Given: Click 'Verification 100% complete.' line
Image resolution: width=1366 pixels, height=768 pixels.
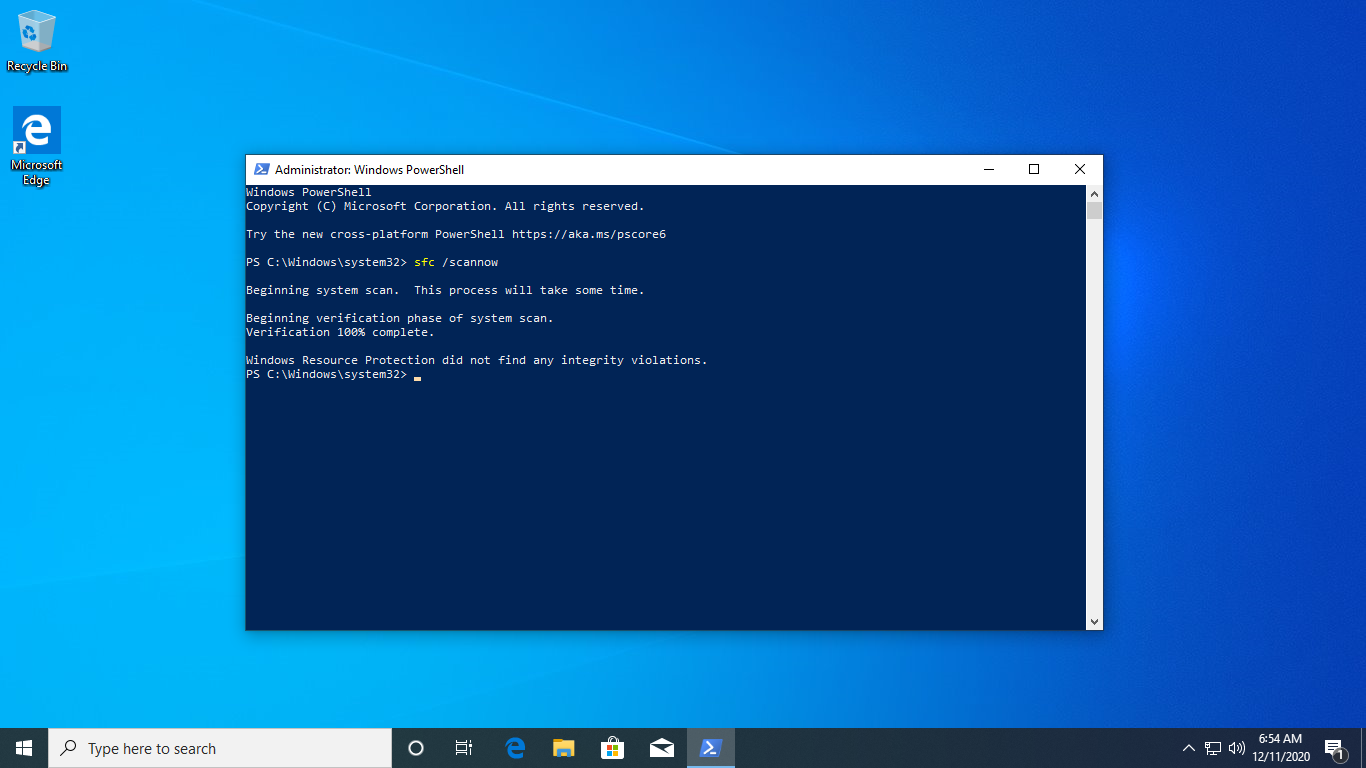Looking at the screenshot, I should (340, 332).
